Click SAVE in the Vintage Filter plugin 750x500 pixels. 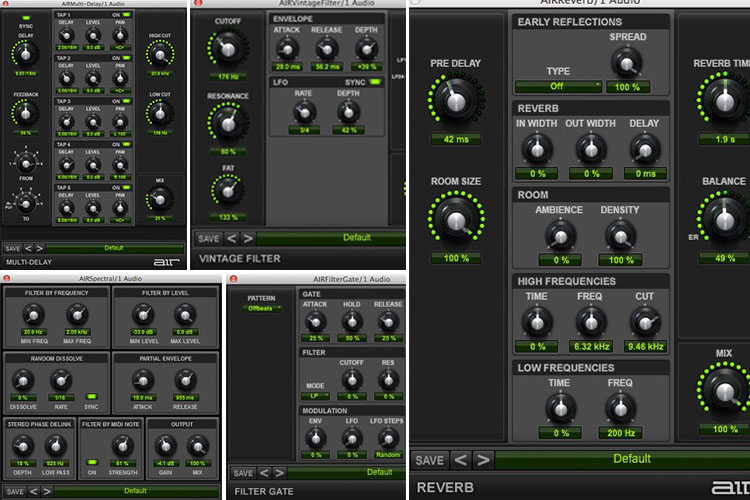[209, 238]
